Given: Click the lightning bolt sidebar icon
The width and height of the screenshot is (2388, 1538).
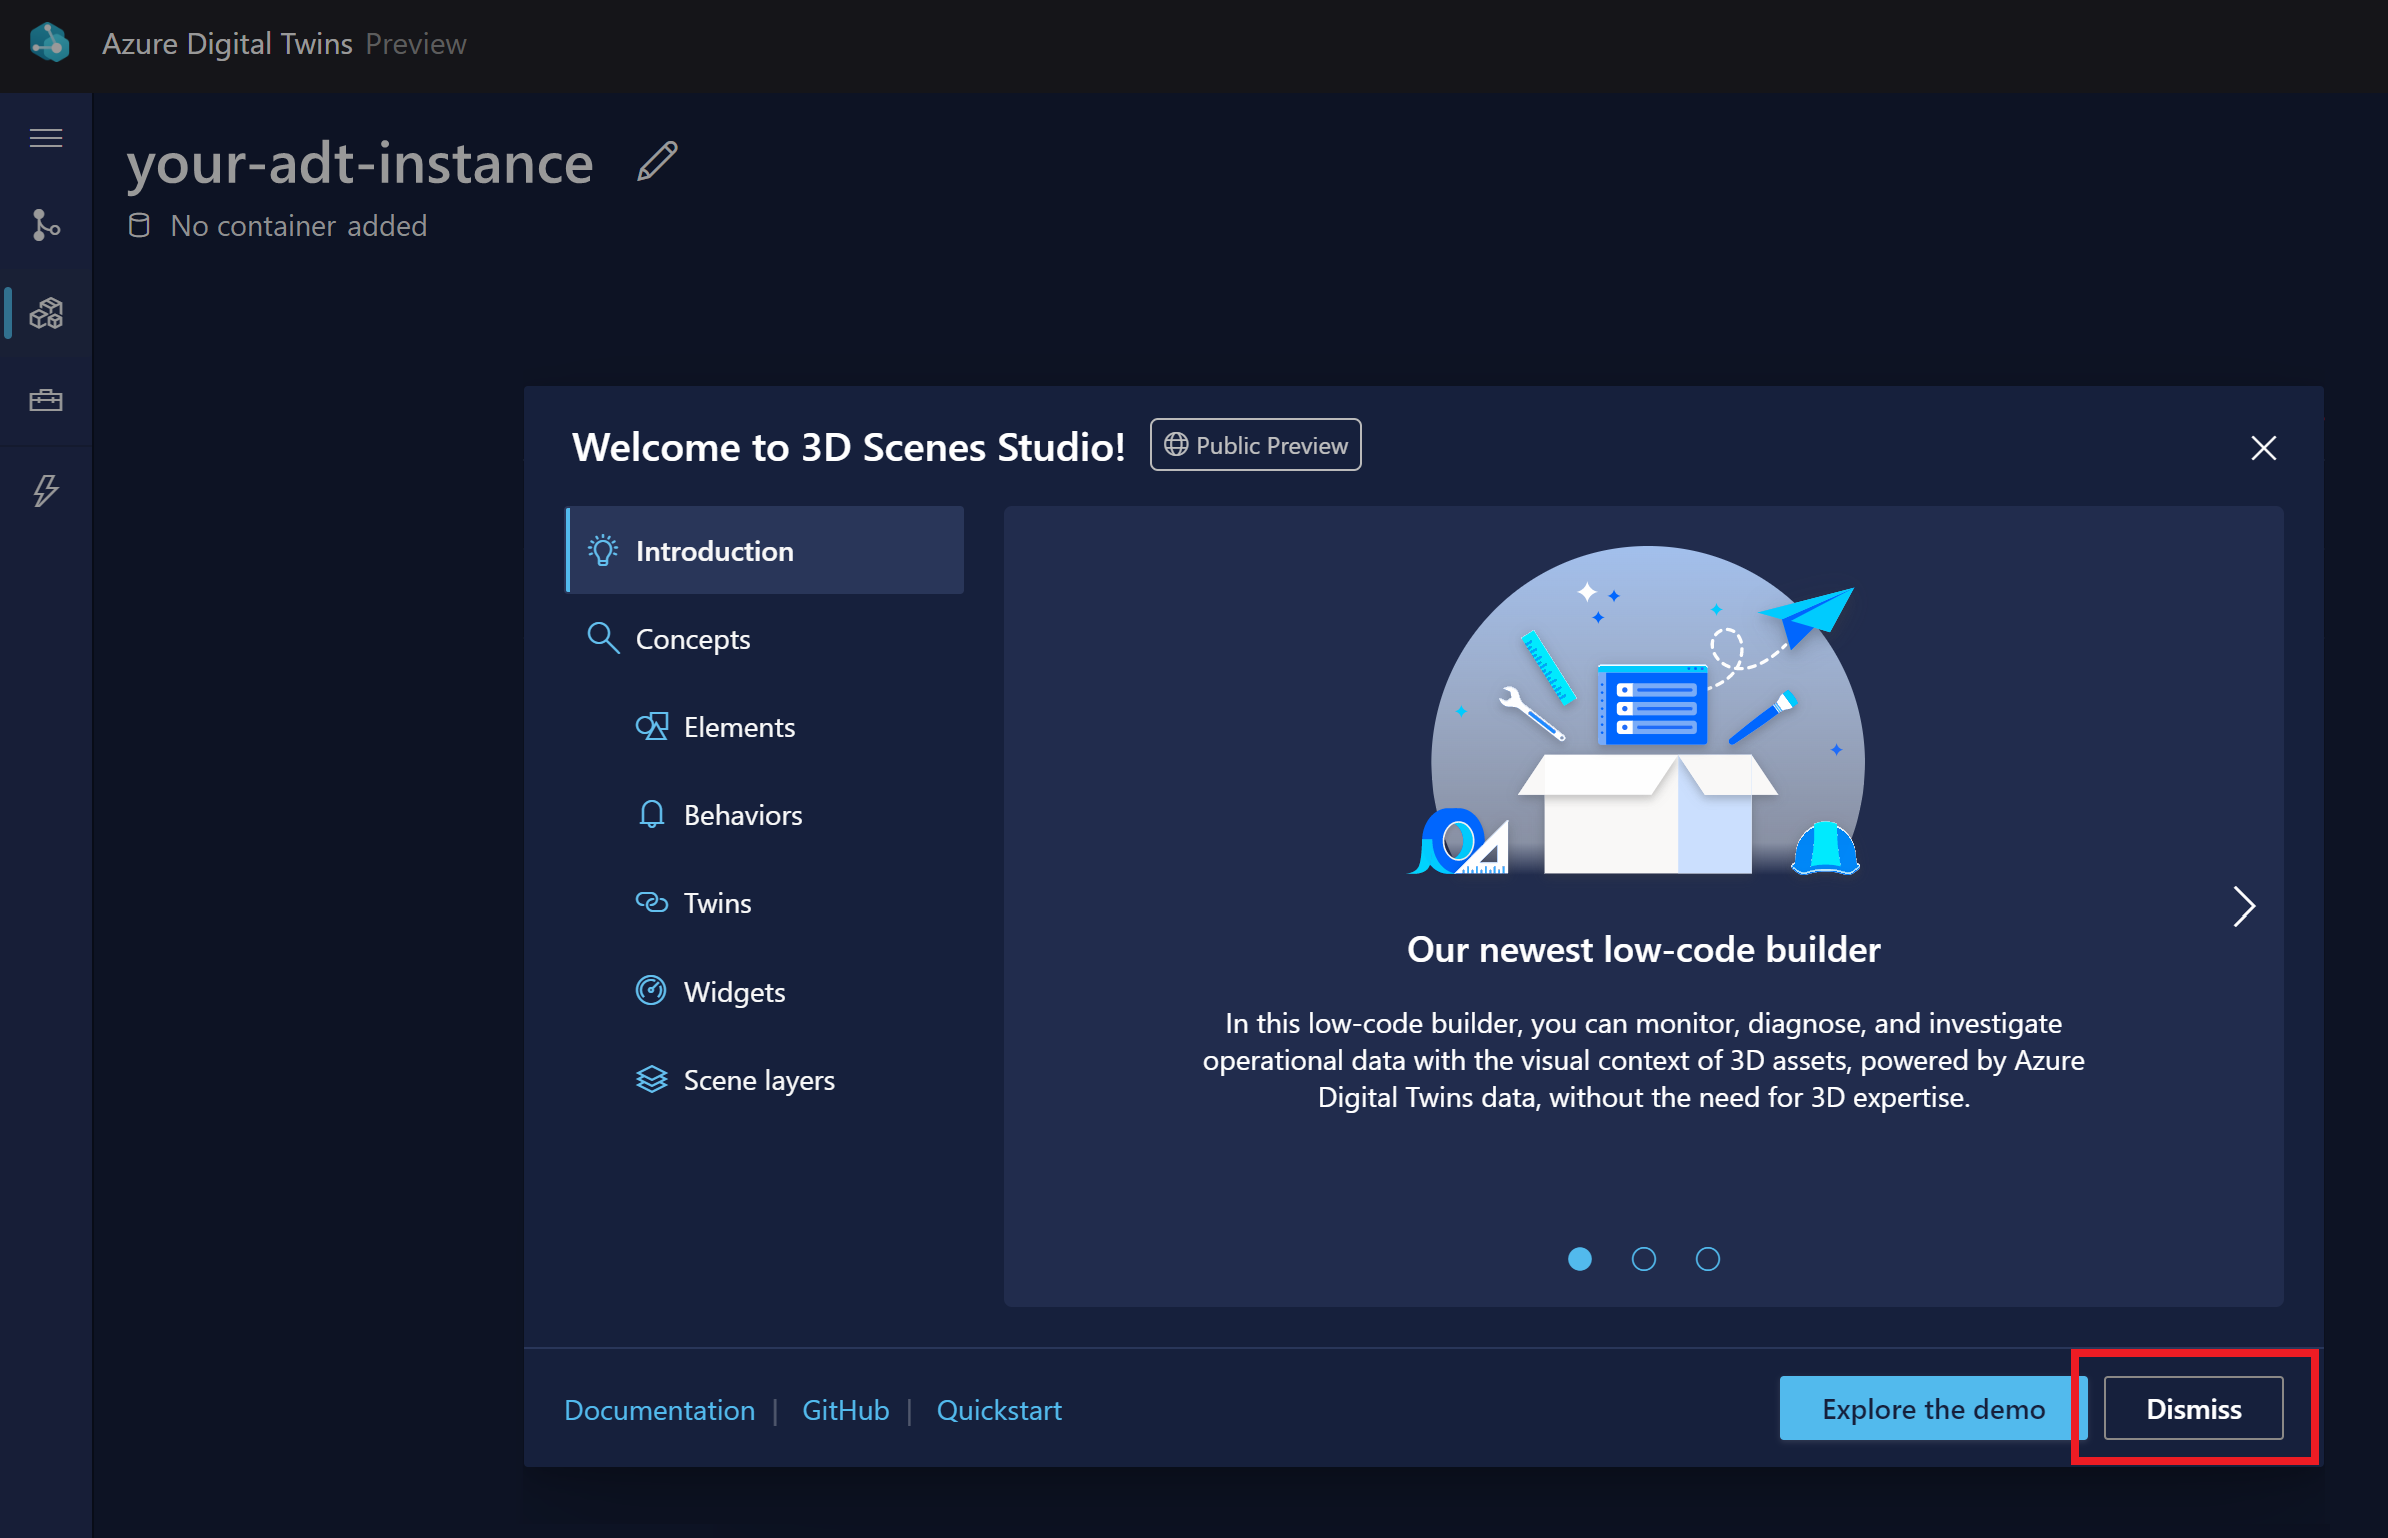Looking at the screenshot, I should click(x=46, y=490).
